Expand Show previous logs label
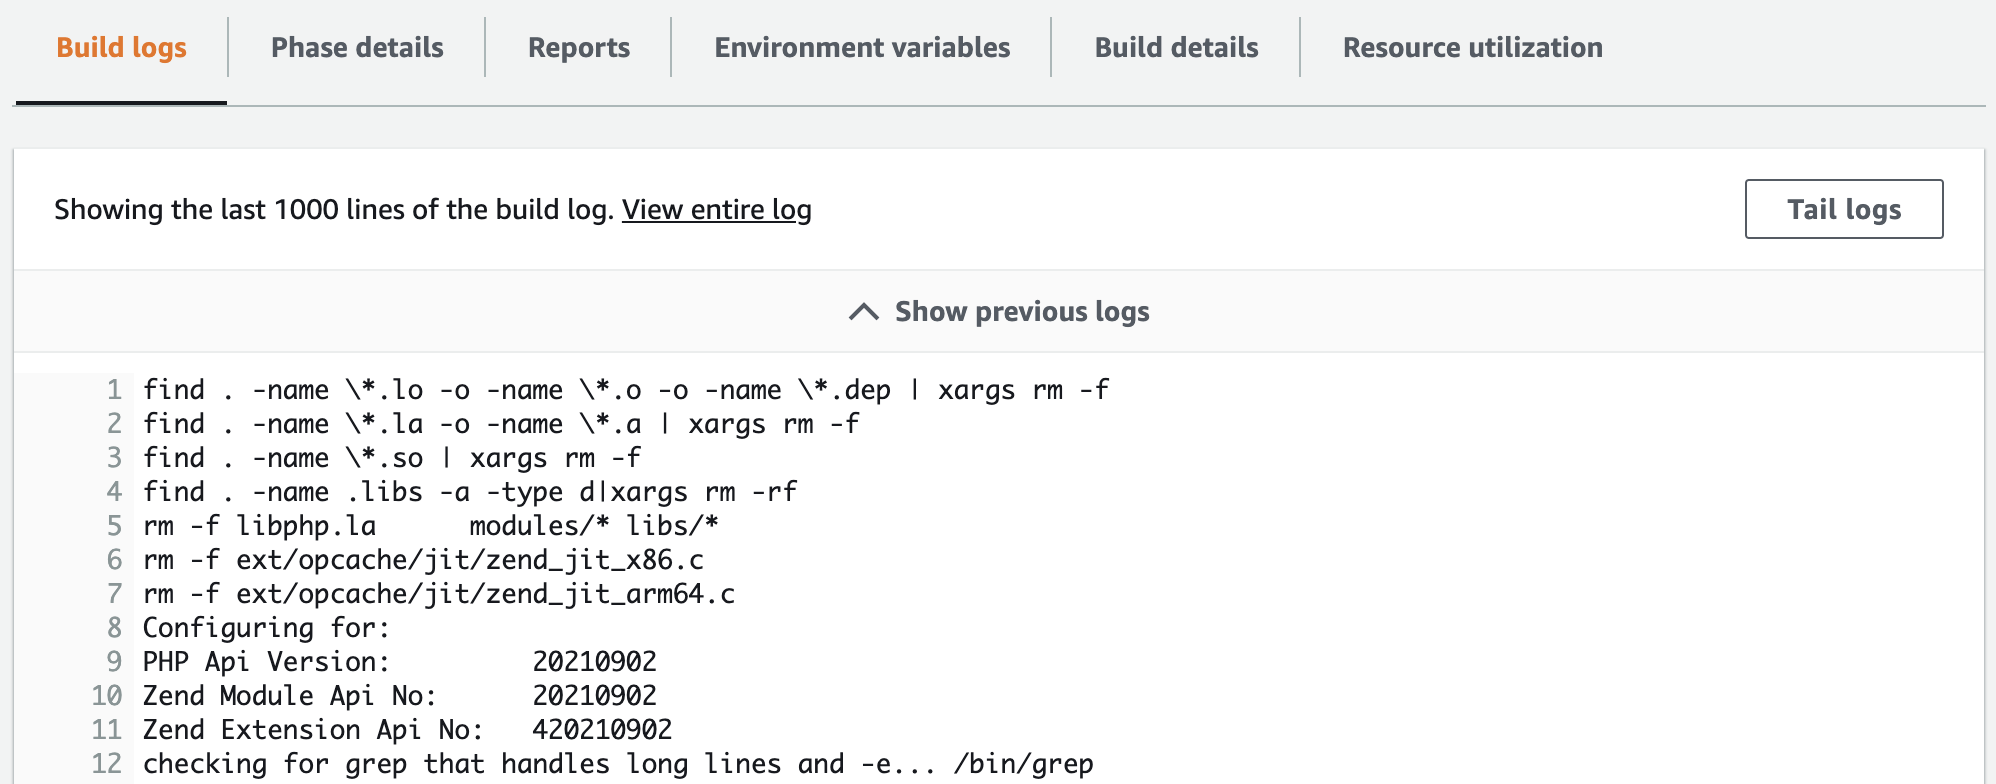Screen dimensions: 1996x784 pos(1021,312)
